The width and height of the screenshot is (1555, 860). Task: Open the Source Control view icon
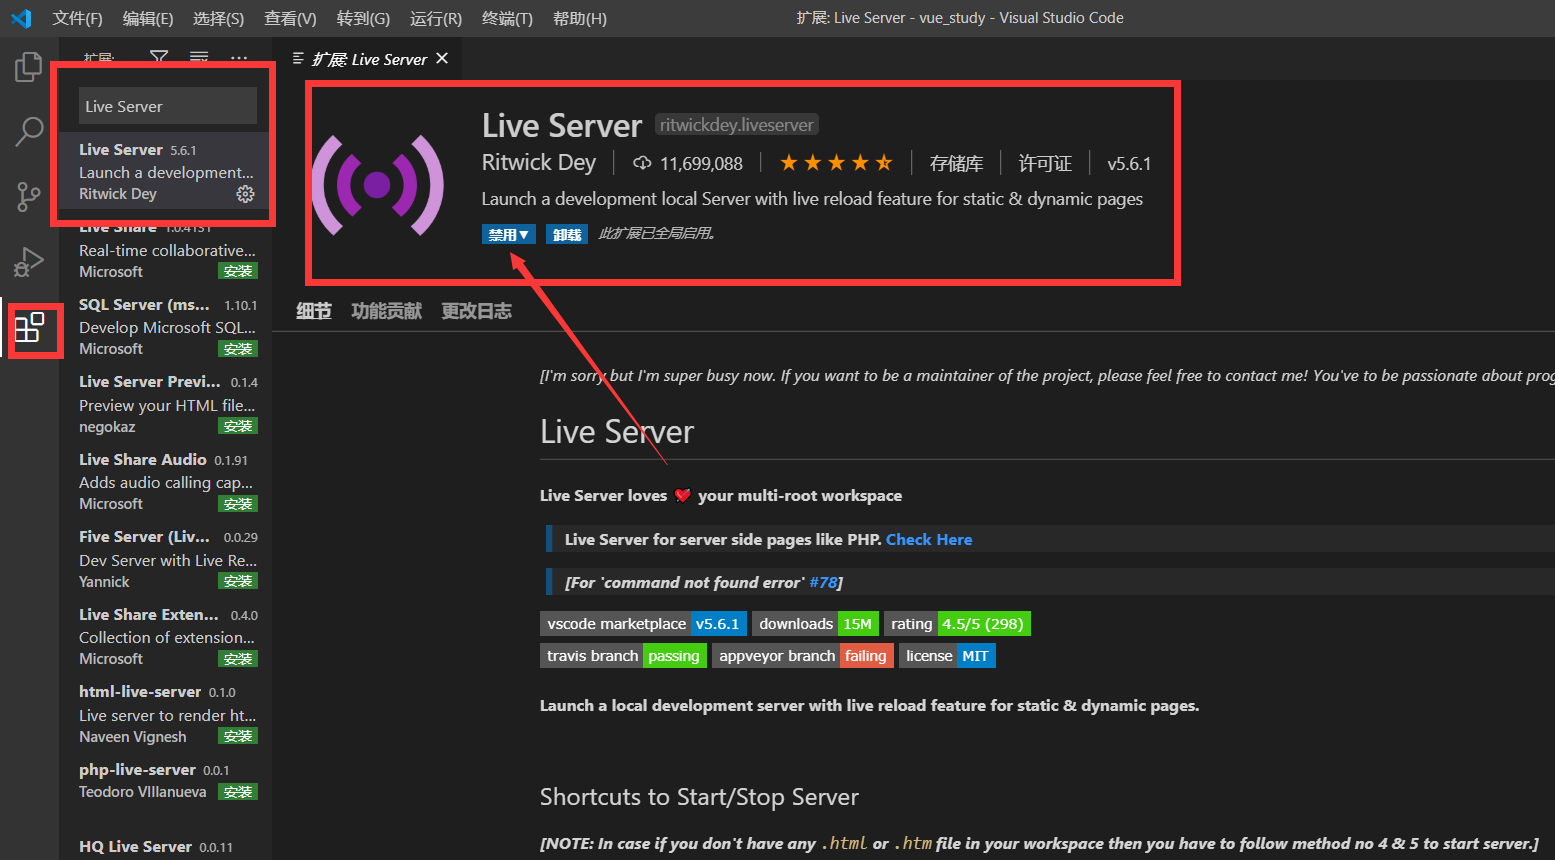pyautogui.click(x=29, y=196)
